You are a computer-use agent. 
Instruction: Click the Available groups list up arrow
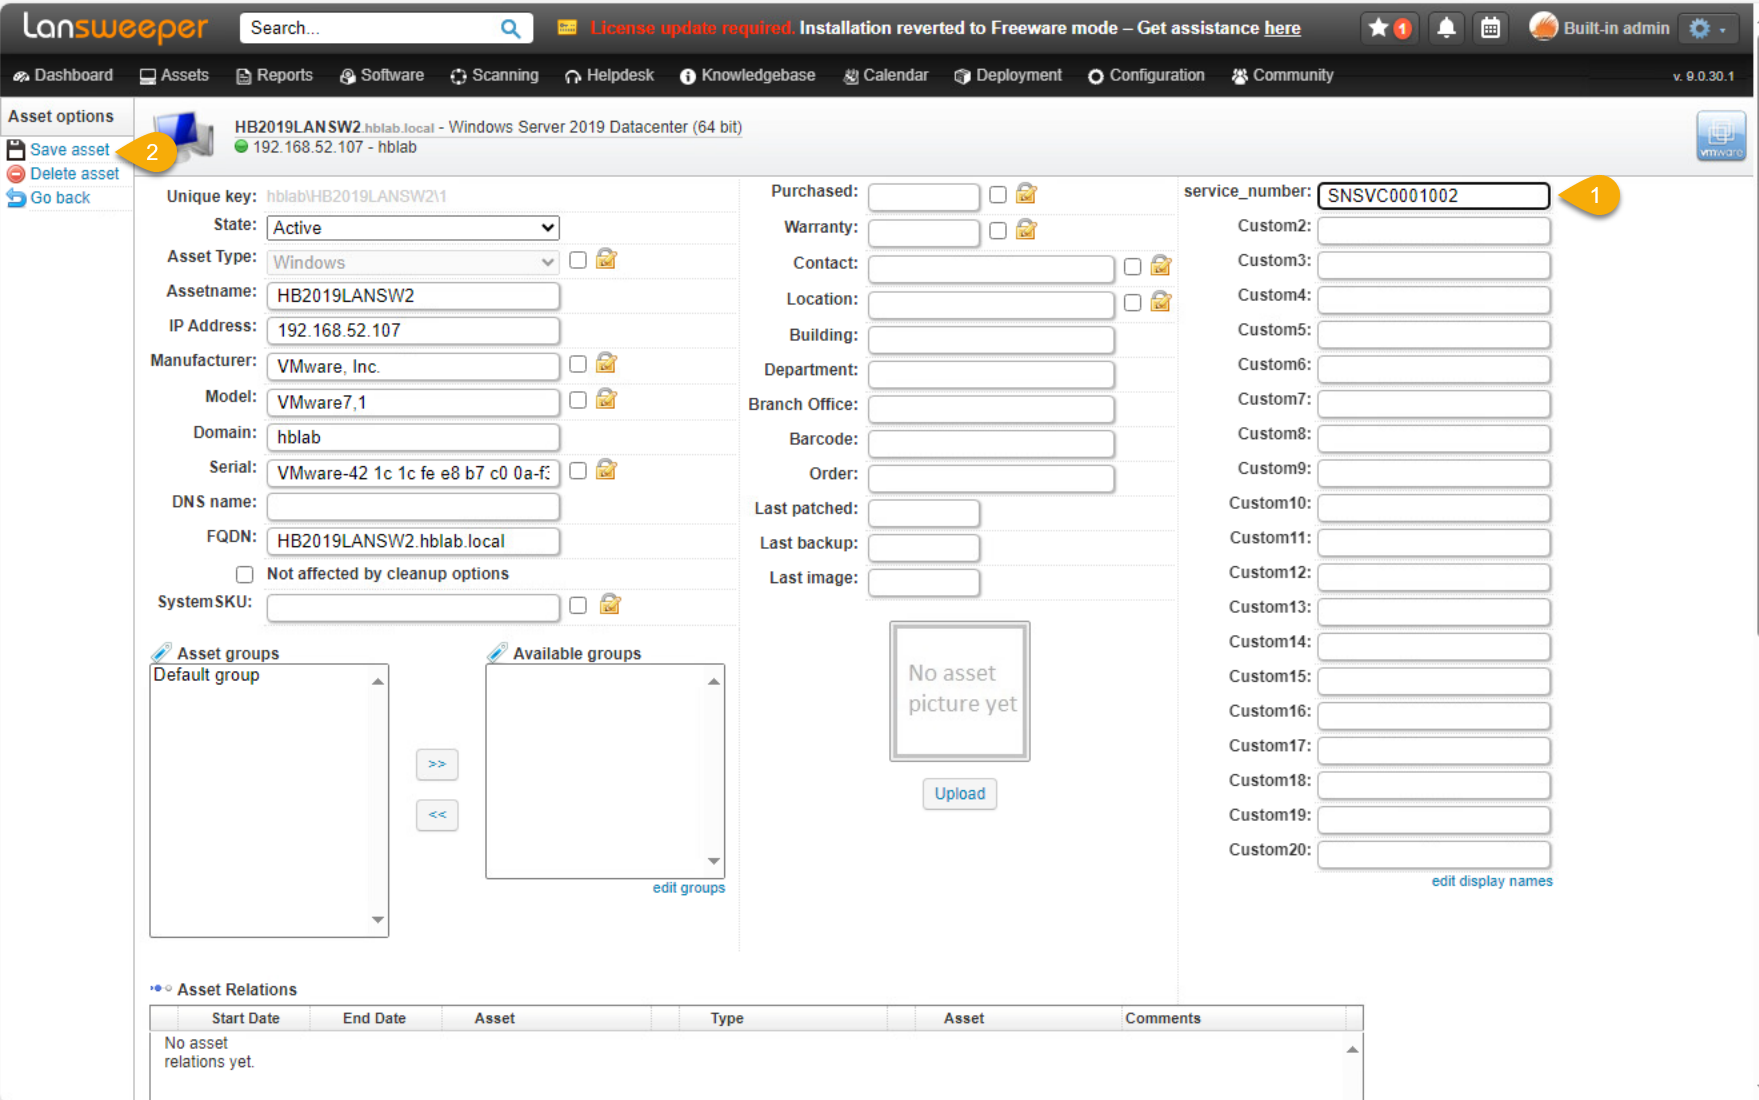coord(713,681)
